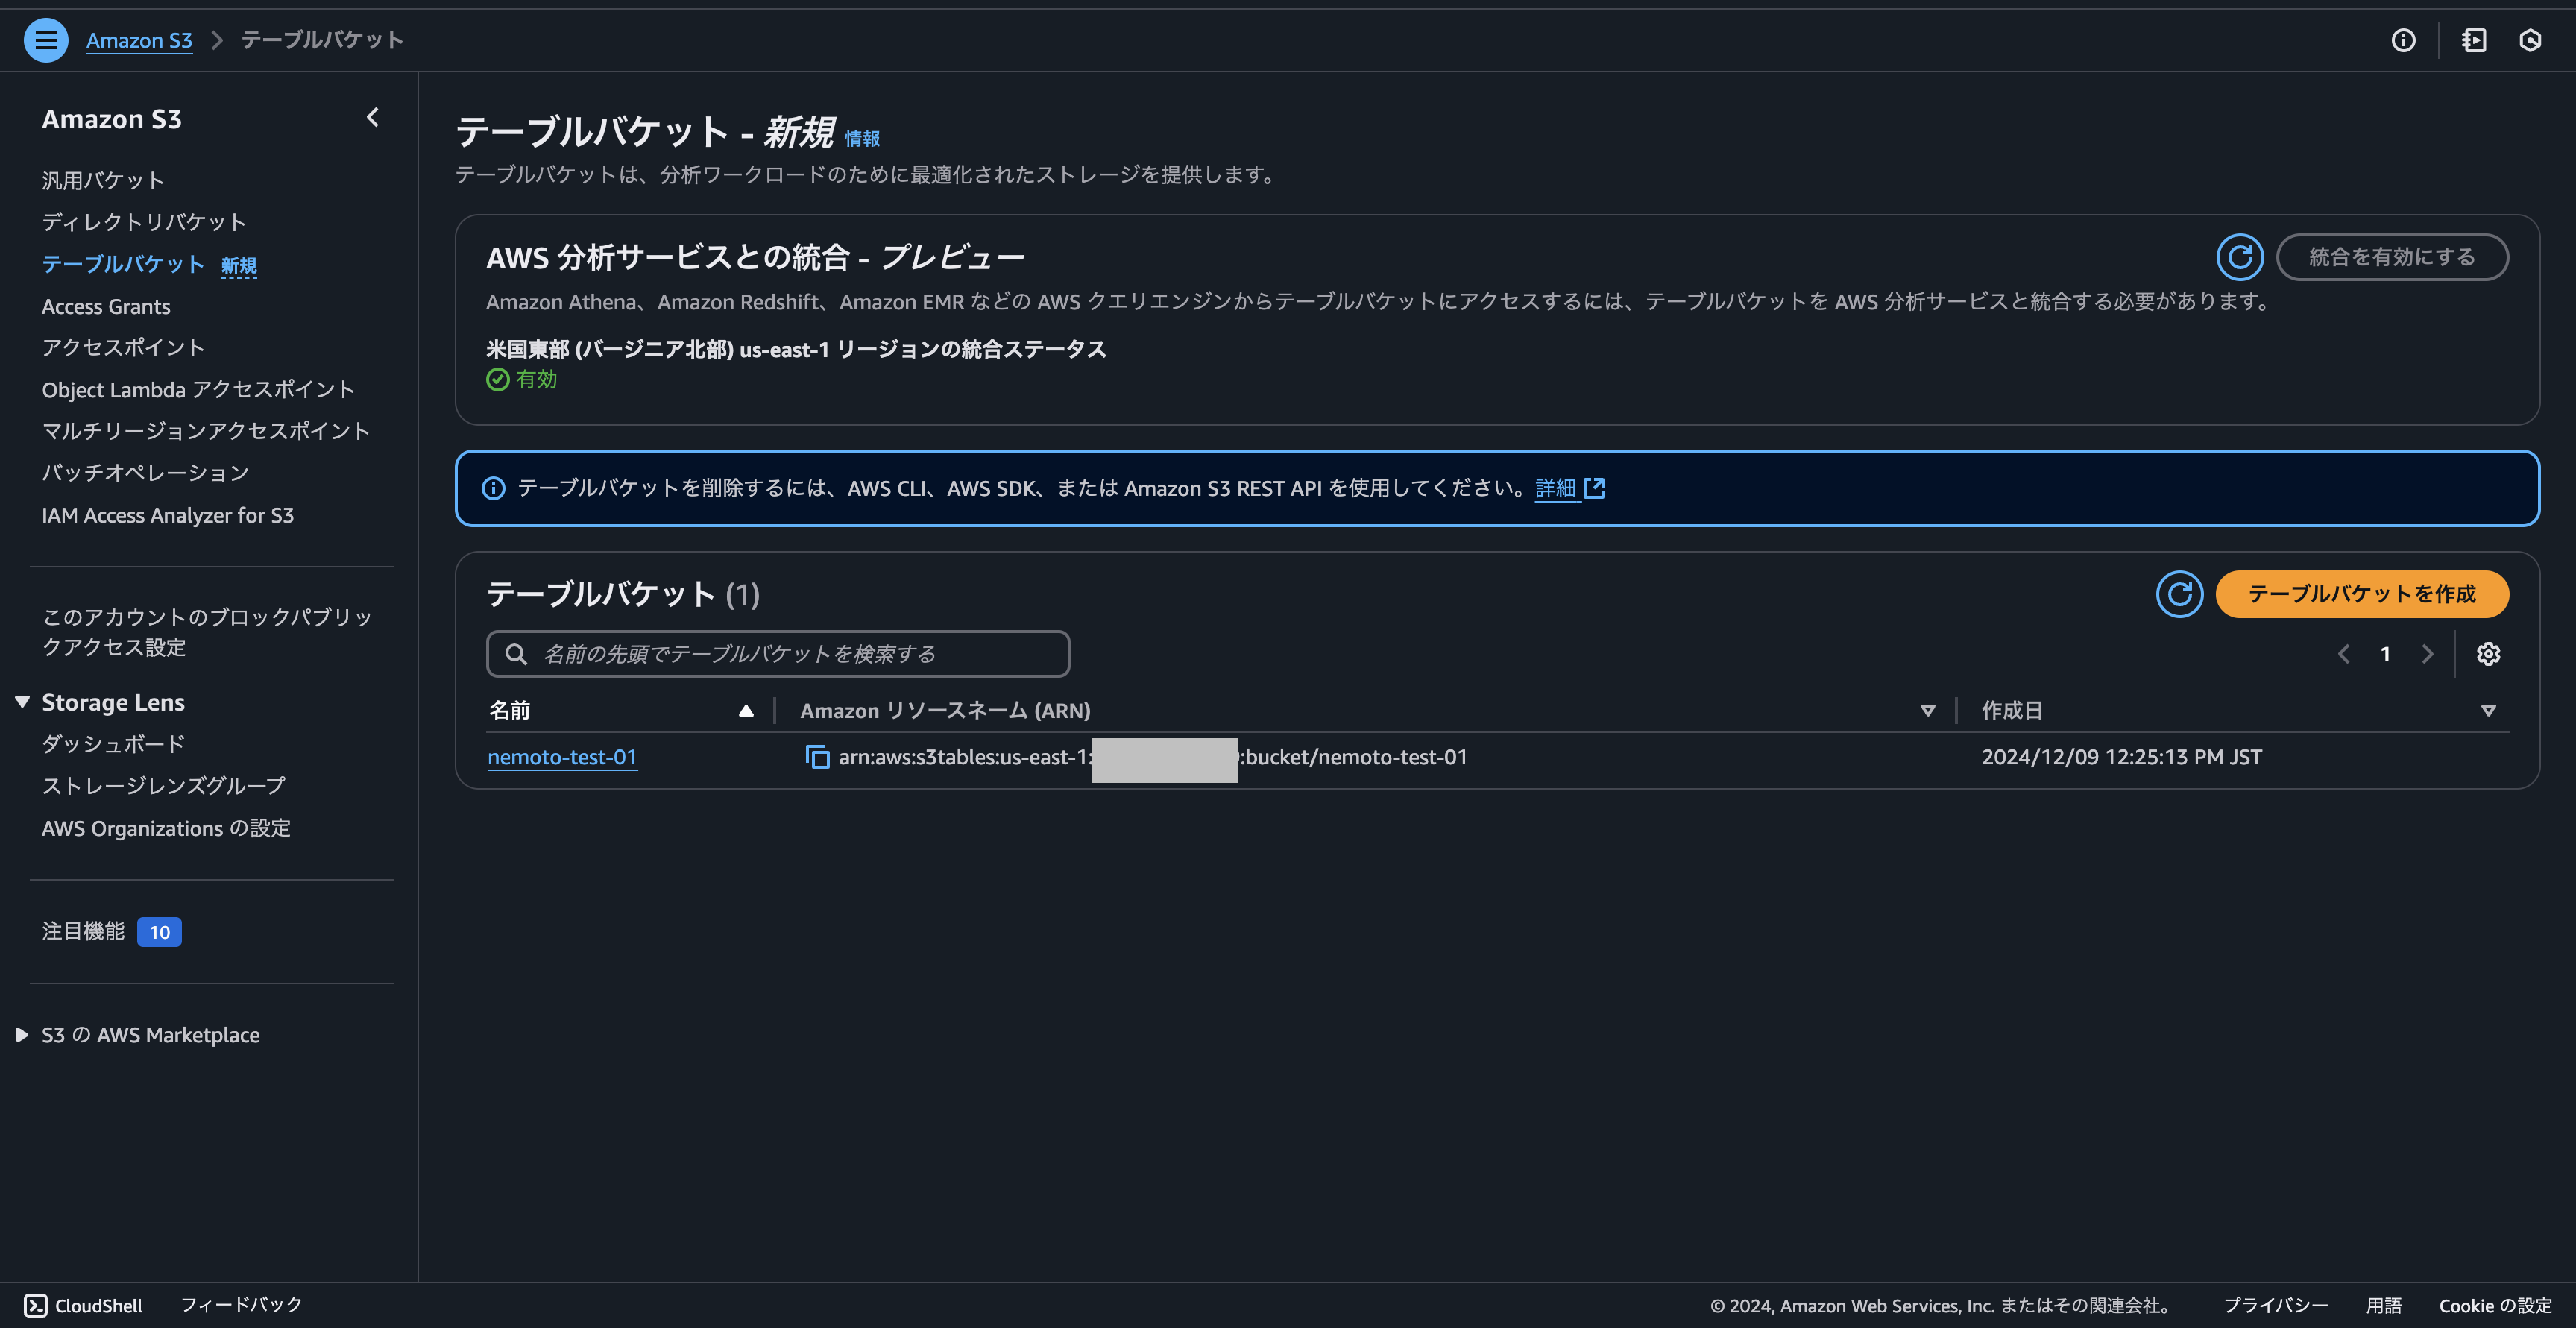Open Cookie の設定 in the footer

(2495, 1305)
